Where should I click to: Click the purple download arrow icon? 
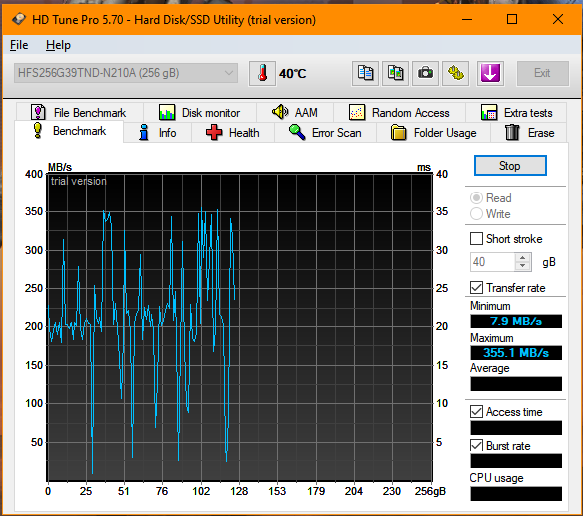(x=490, y=73)
